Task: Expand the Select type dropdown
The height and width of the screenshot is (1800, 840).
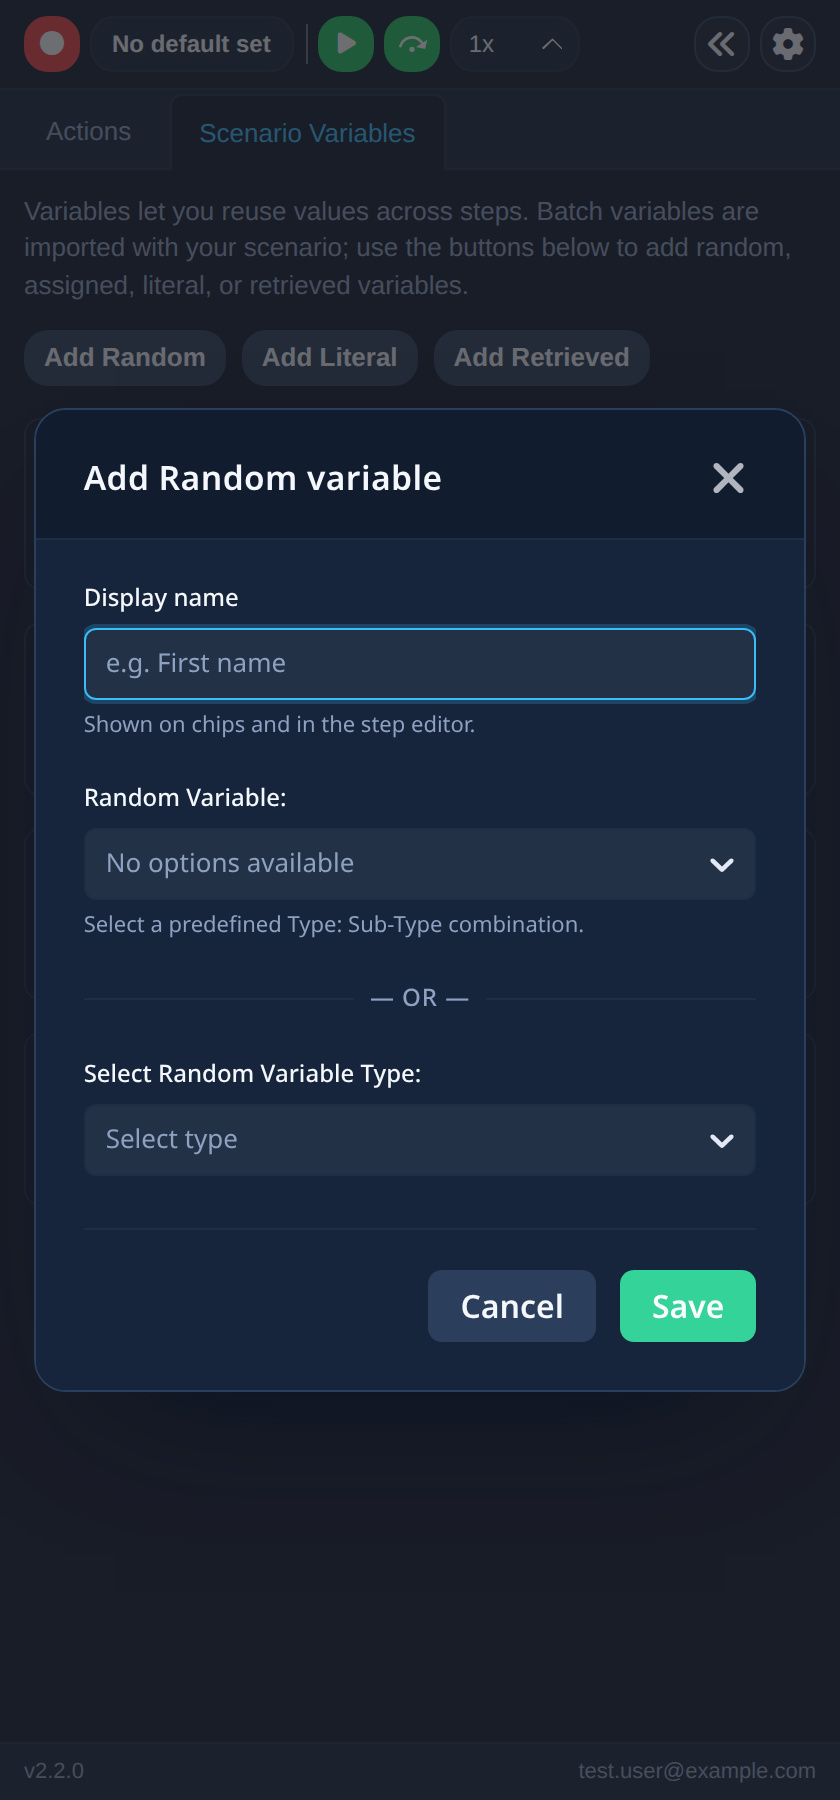Action: click(420, 1140)
